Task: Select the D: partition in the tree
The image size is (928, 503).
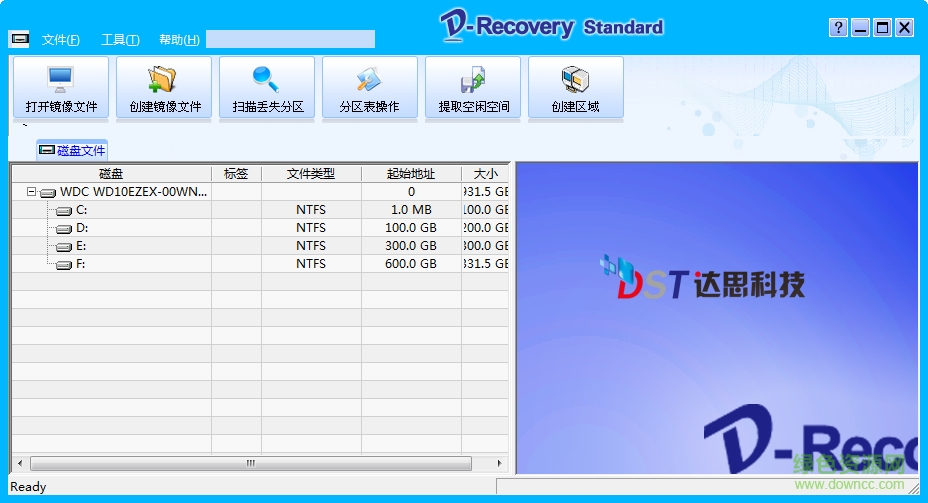Action: click(x=82, y=228)
